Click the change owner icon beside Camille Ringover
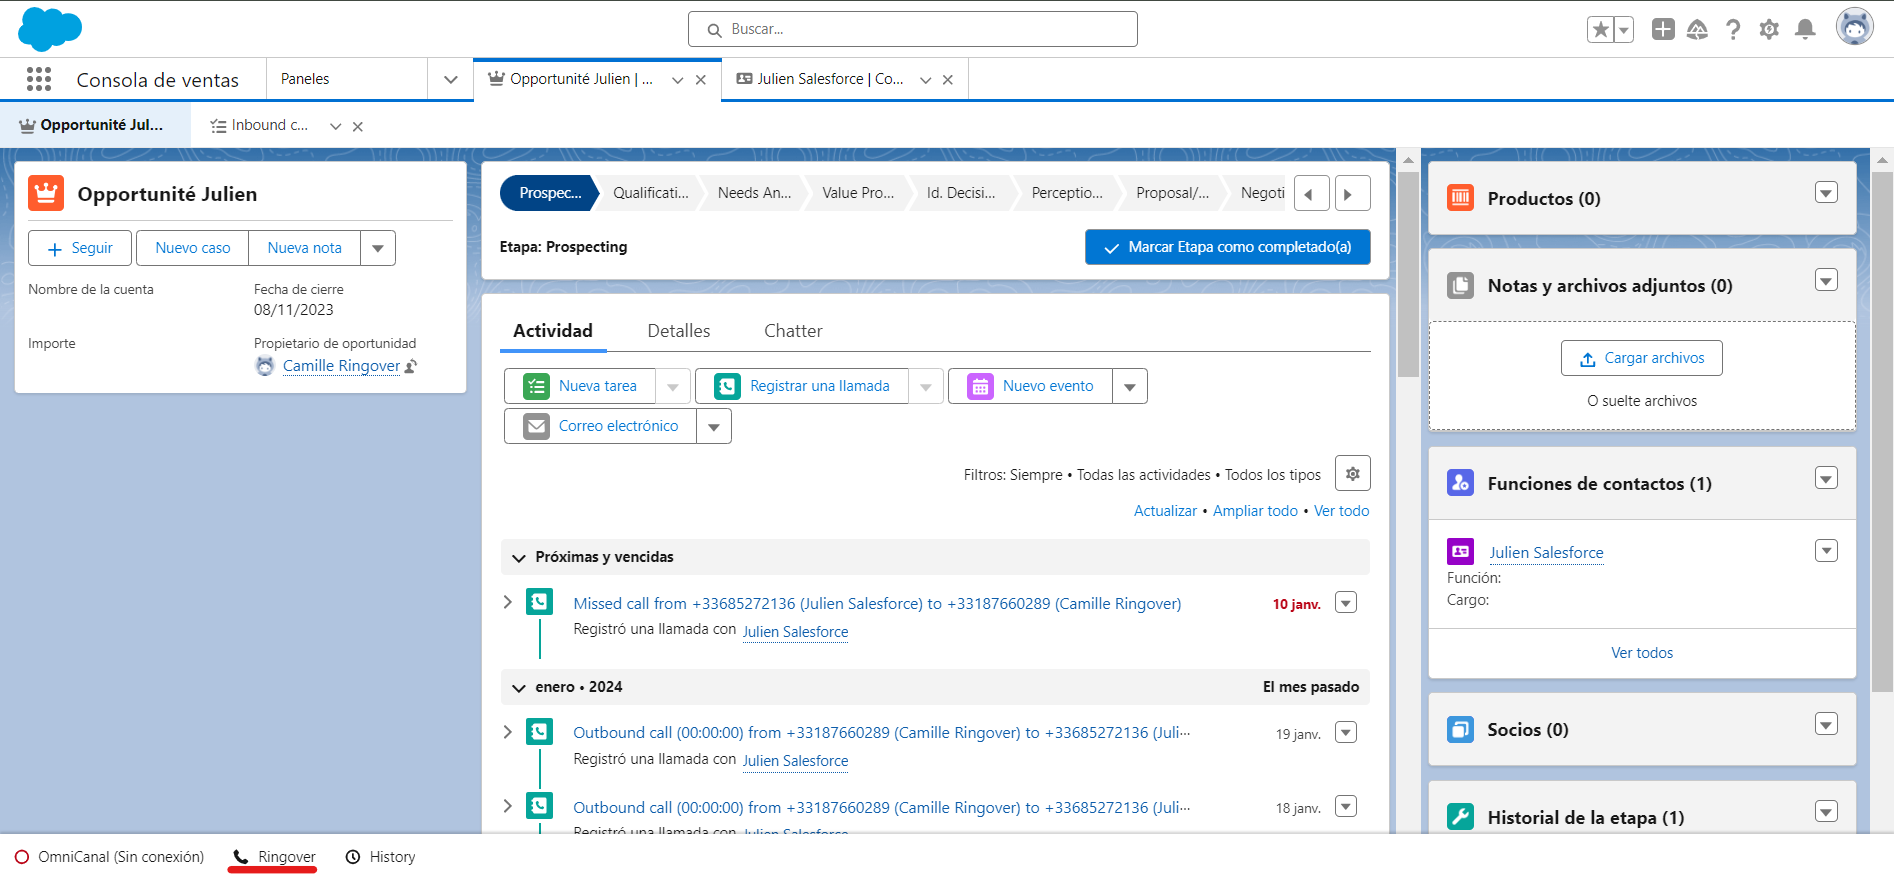The height and width of the screenshot is (874, 1894). [x=410, y=366]
